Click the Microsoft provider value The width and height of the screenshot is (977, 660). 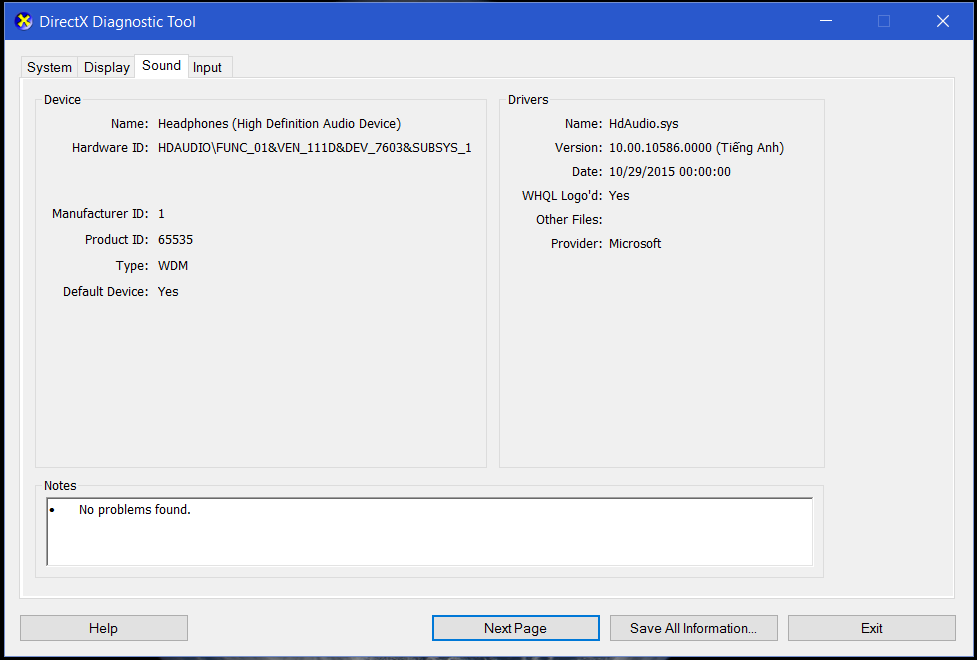point(635,244)
